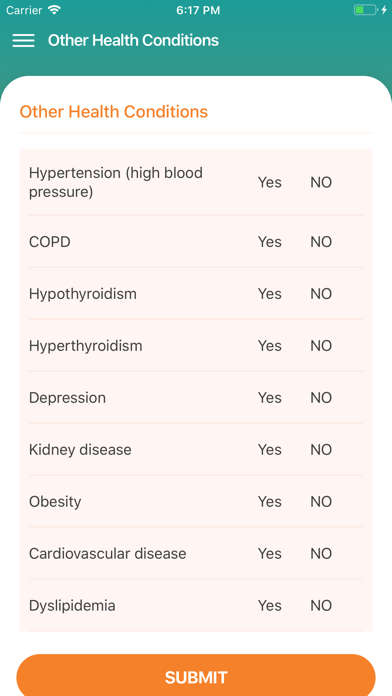Pick NO for Kidney disease
This screenshot has height=696, width=392.
tap(321, 450)
